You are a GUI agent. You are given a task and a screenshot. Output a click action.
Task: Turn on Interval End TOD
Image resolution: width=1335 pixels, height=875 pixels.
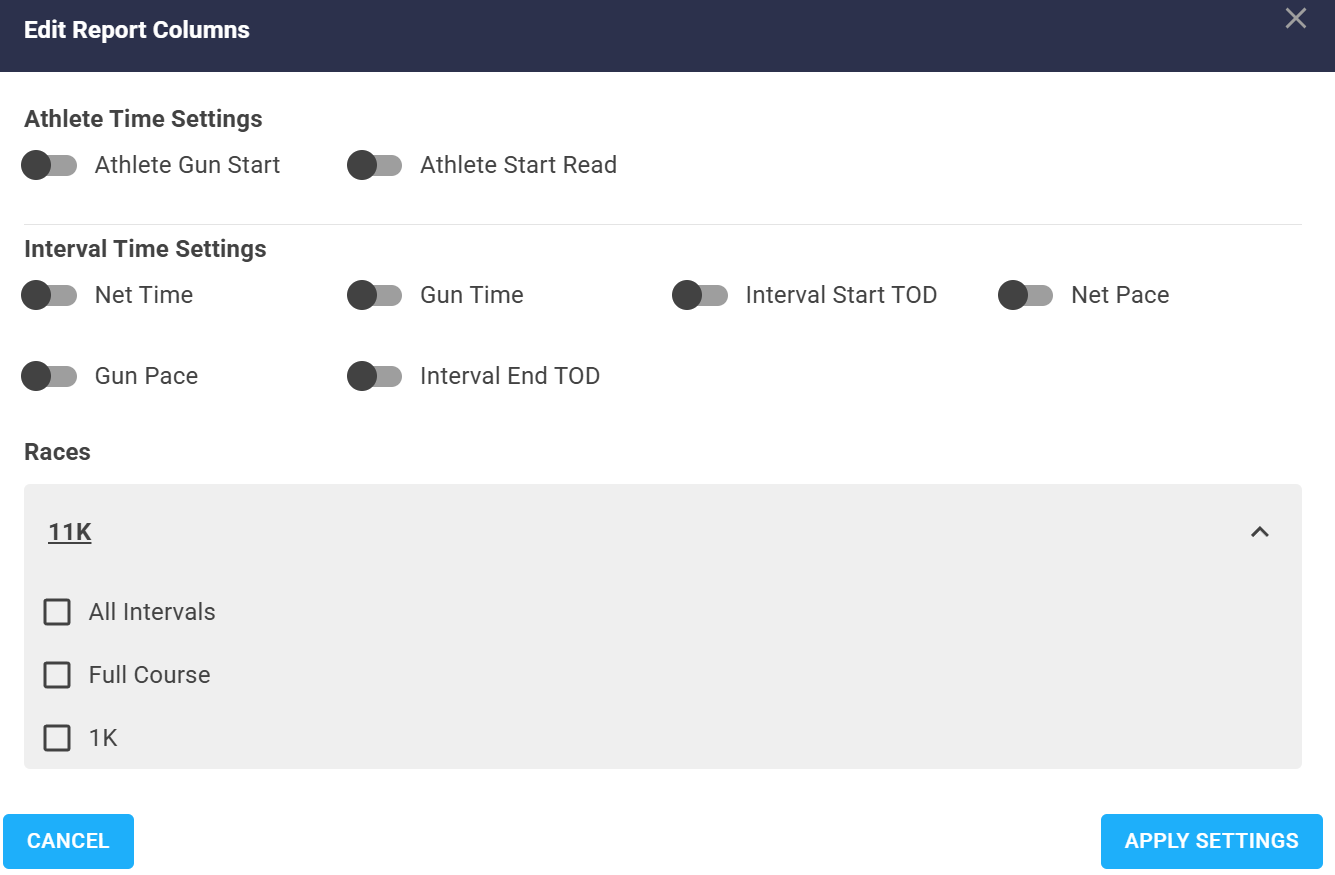pyautogui.click(x=375, y=376)
